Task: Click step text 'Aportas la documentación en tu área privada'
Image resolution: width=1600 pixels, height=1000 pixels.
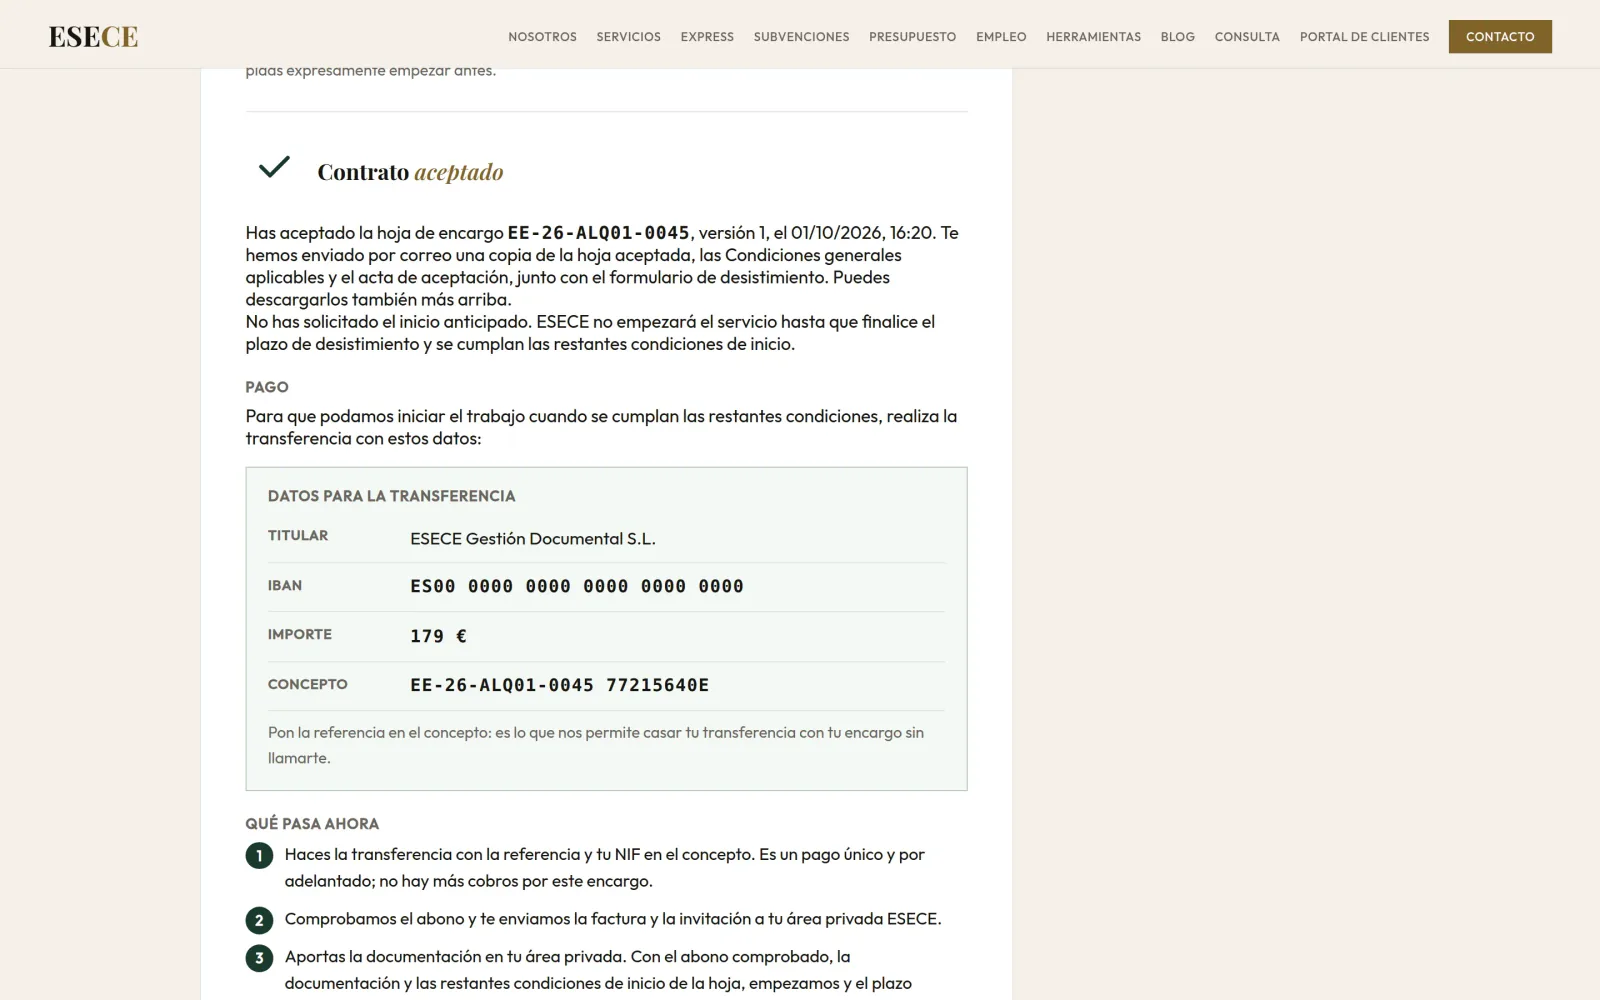Action: pyautogui.click(x=598, y=970)
